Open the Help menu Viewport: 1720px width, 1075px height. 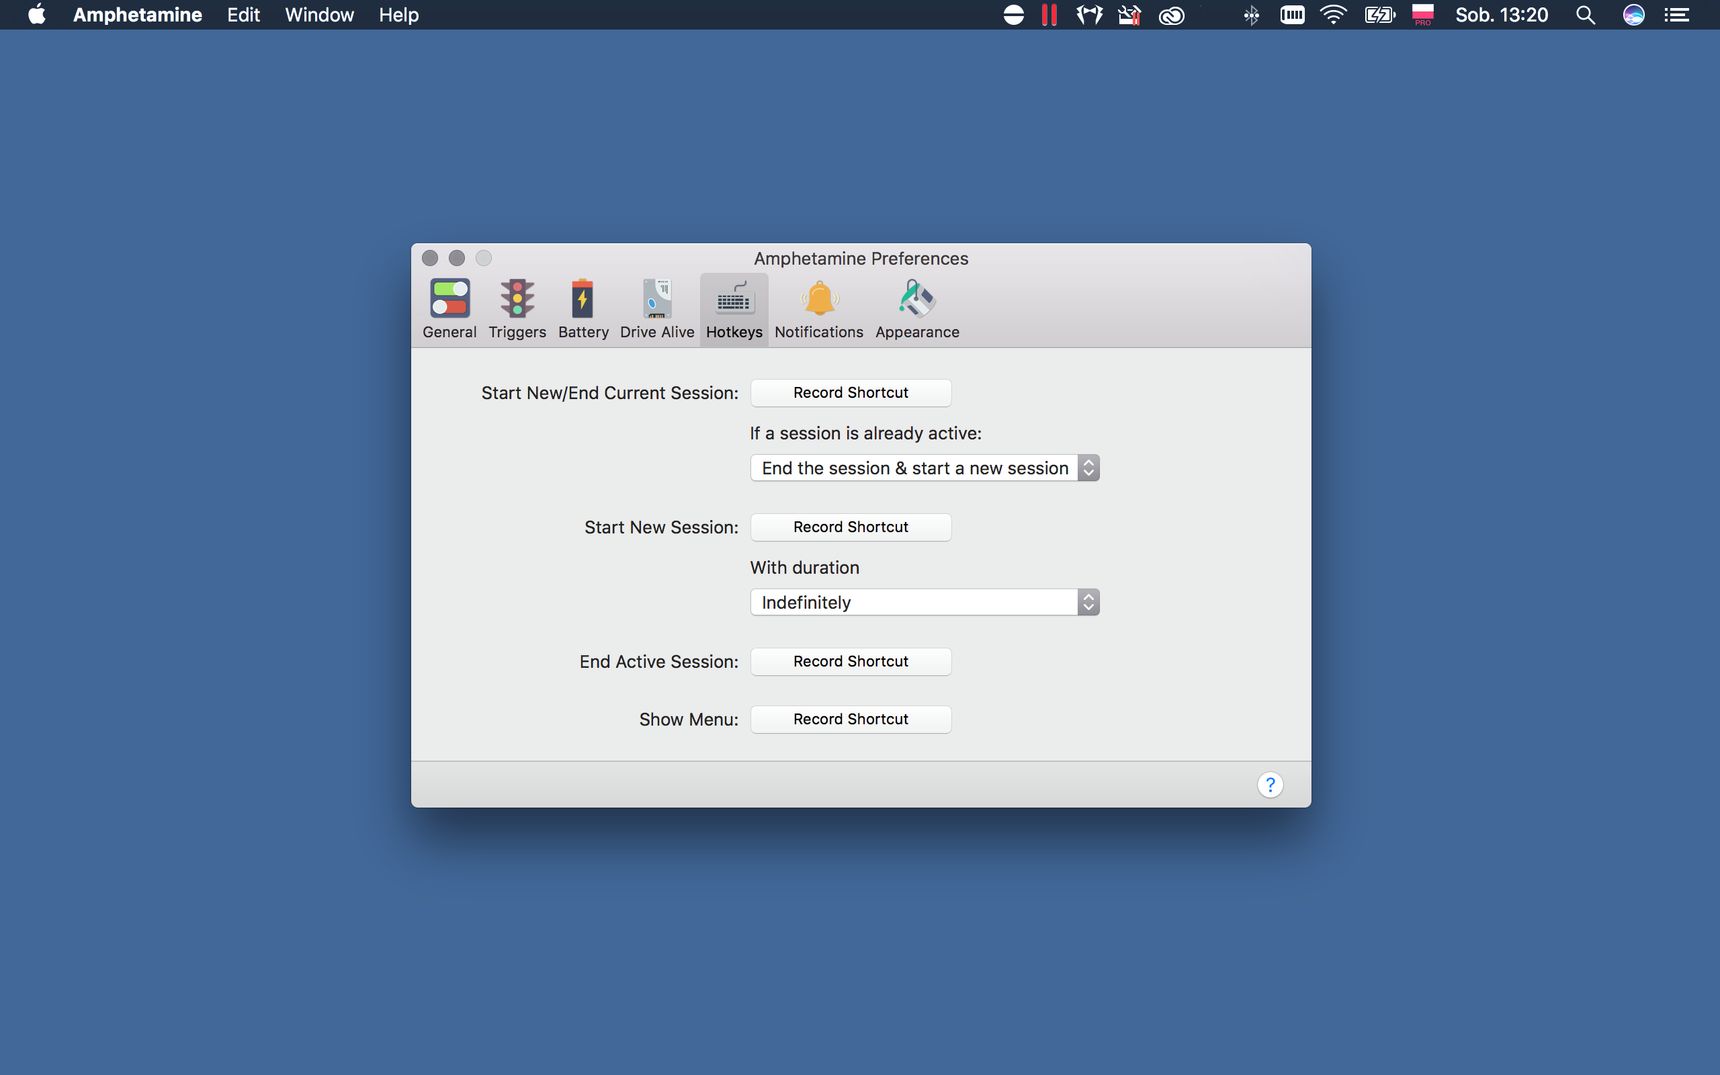398,15
